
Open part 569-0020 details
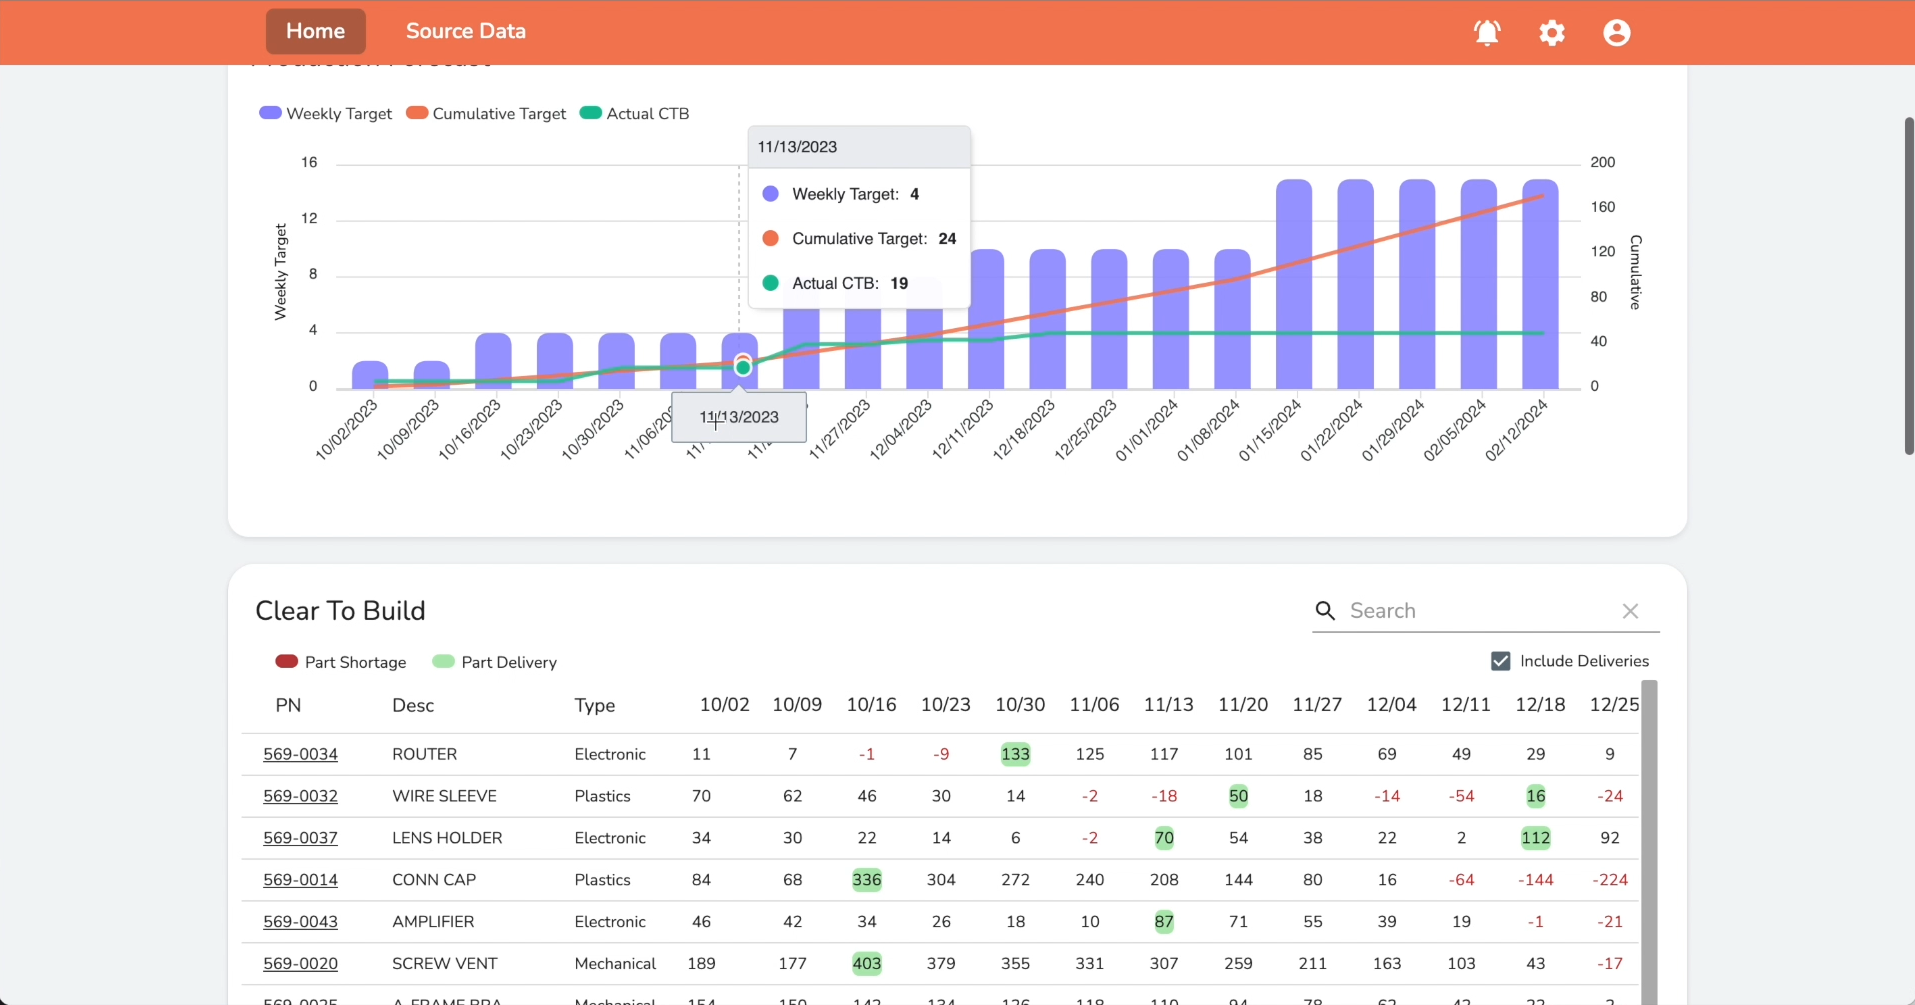[300, 963]
